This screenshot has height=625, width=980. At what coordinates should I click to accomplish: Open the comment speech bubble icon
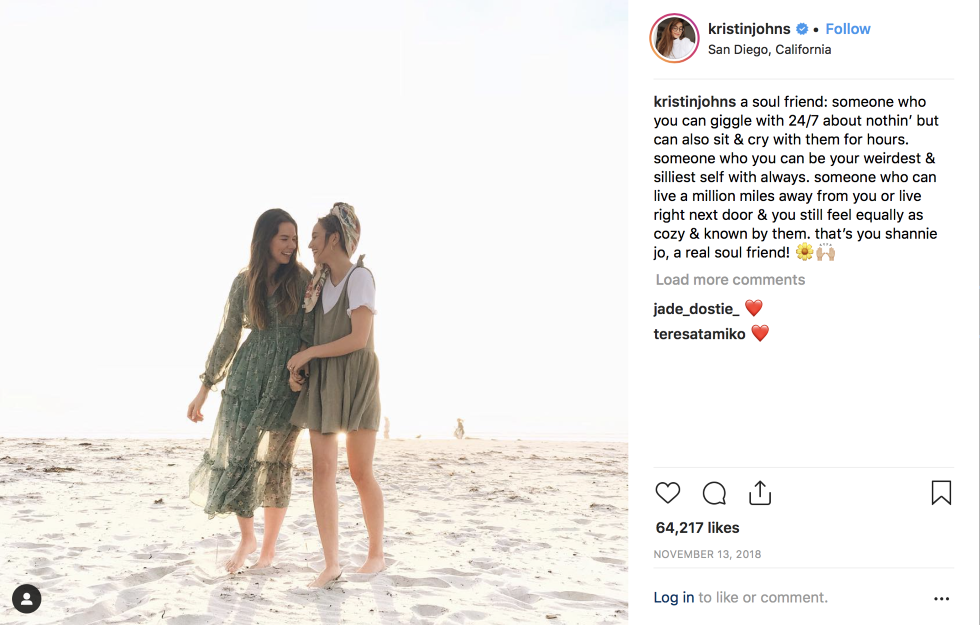714,492
